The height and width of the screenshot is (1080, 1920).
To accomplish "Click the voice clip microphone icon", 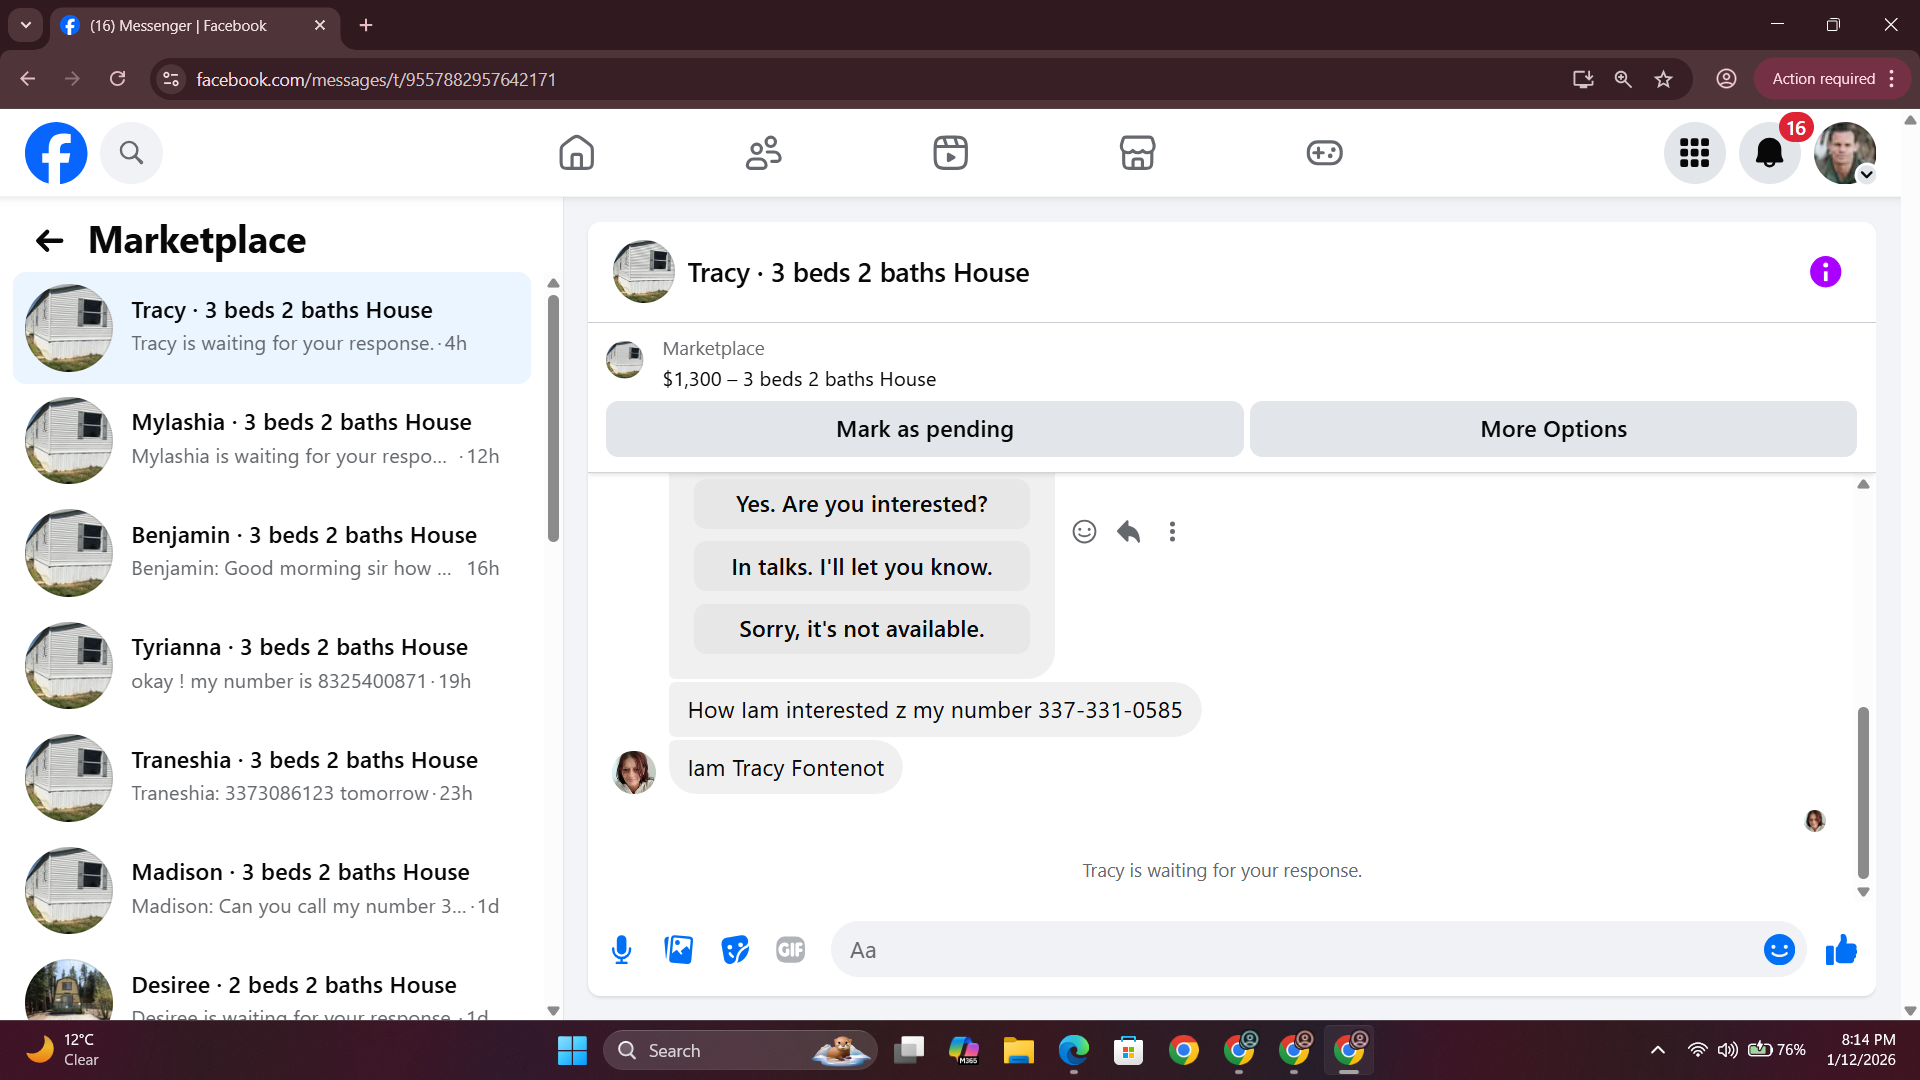I will 621,950.
